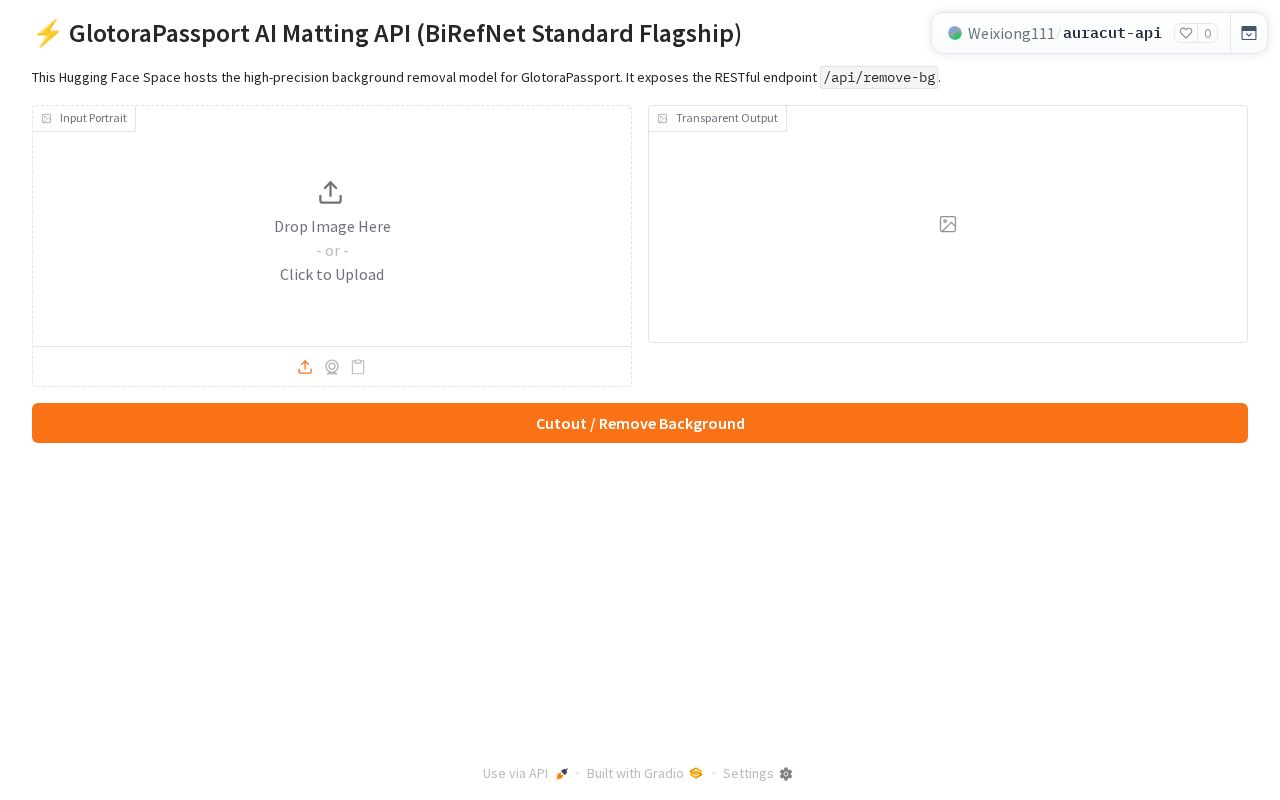Click the image placeholder icon in Transparent Output

click(x=948, y=224)
